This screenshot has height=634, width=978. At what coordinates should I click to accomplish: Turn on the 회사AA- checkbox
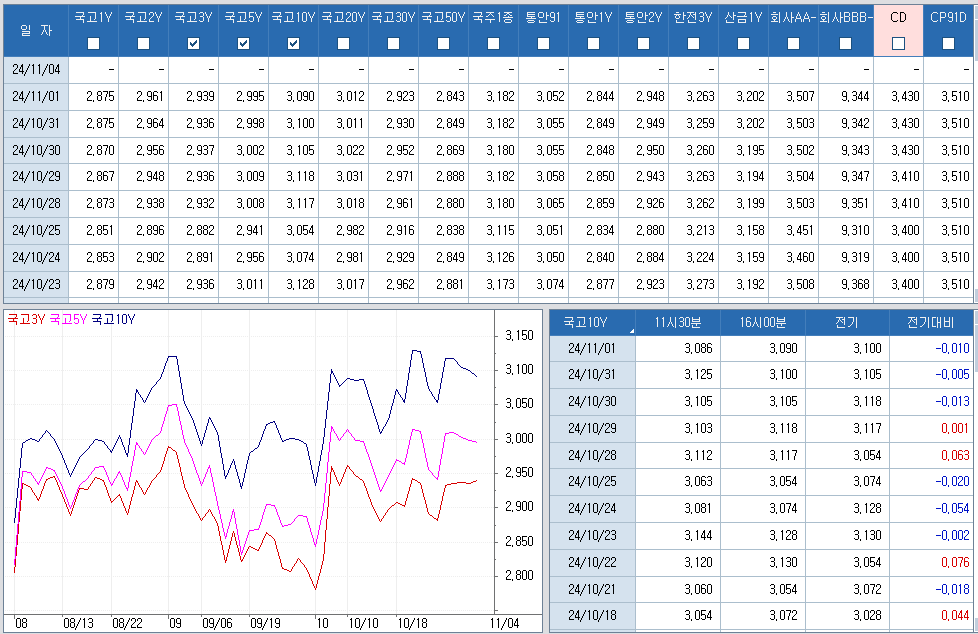coord(793,43)
